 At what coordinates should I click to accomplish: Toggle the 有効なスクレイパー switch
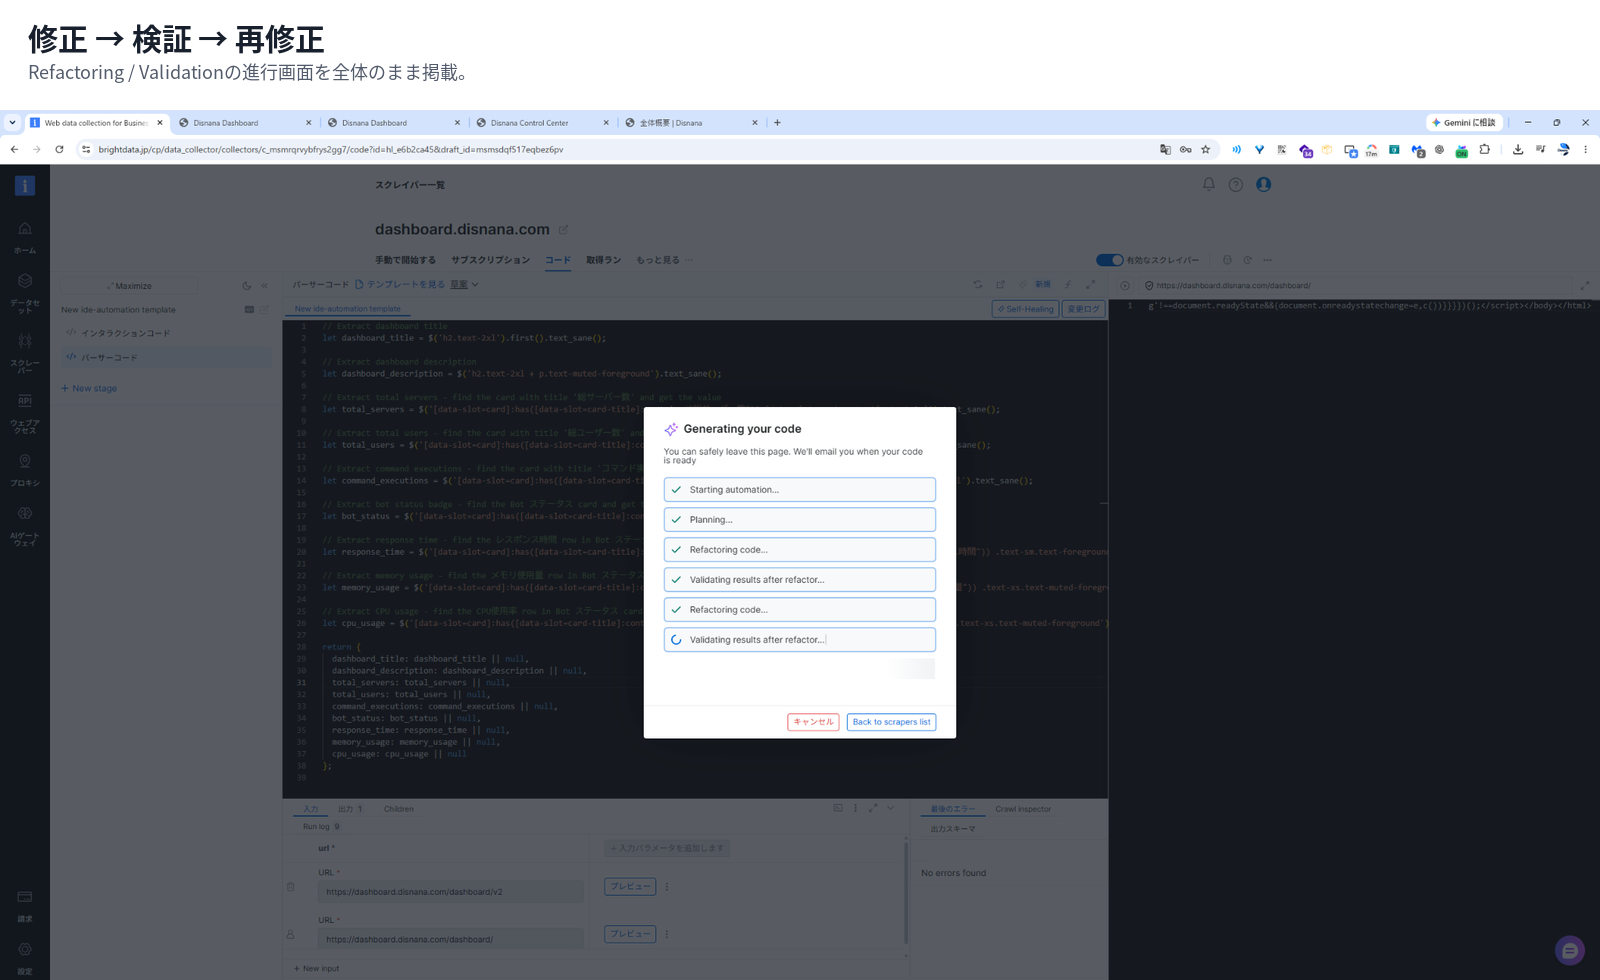coord(1109,260)
